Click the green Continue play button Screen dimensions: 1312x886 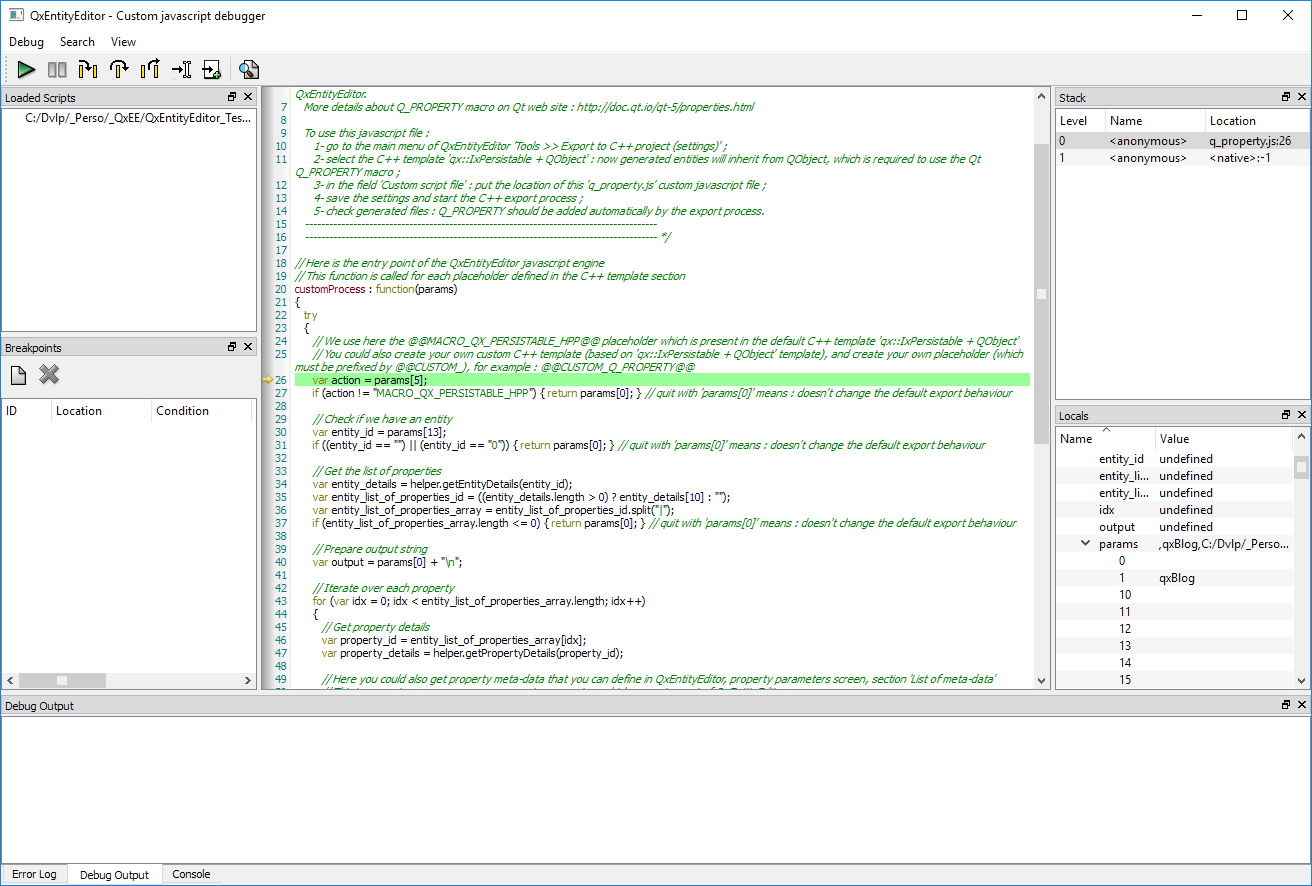tap(26, 70)
